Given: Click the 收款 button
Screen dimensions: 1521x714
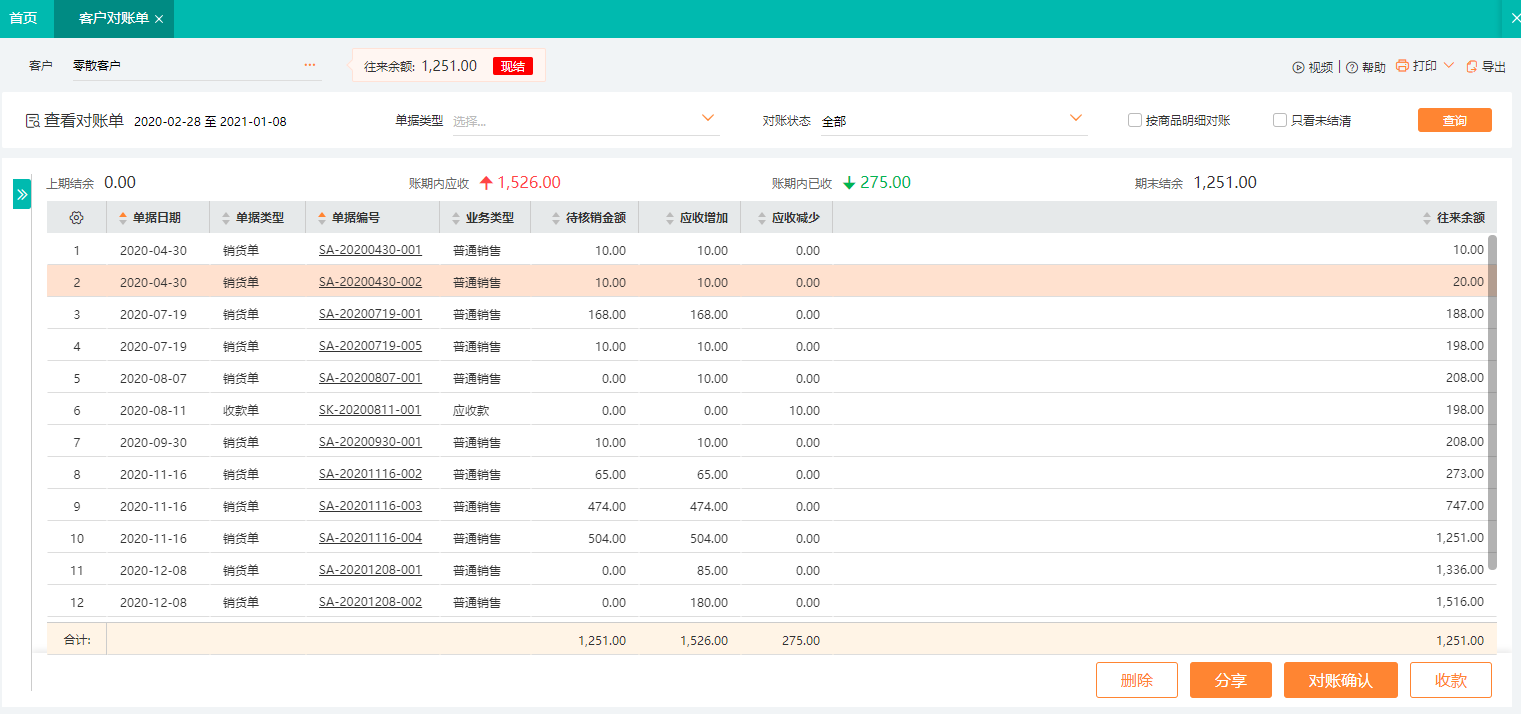Looking at the screenshot, I should (x=1451, y=680).
